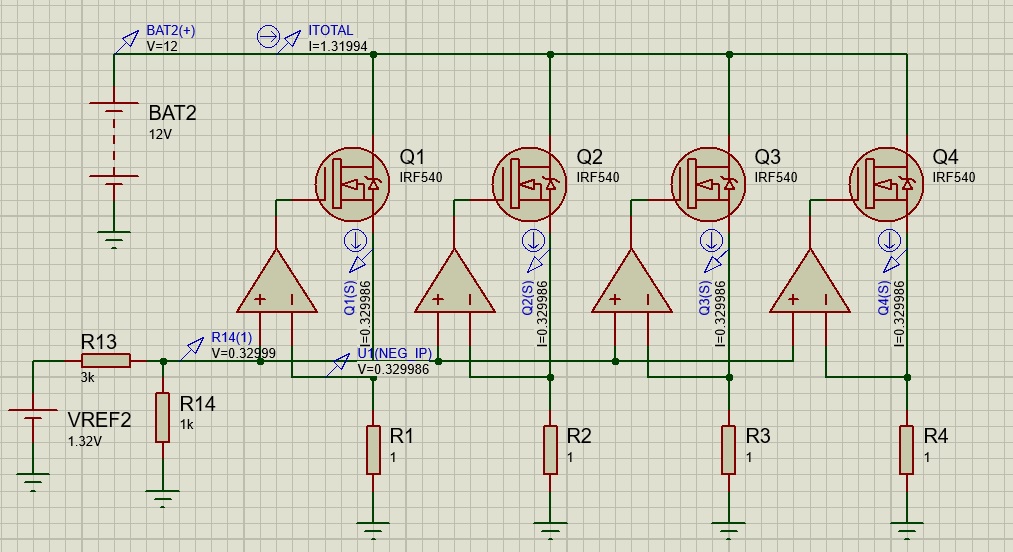Click the Q1(S) current probe circle
Viewport: 1013px width, 552px height.
tap(355, 241)
